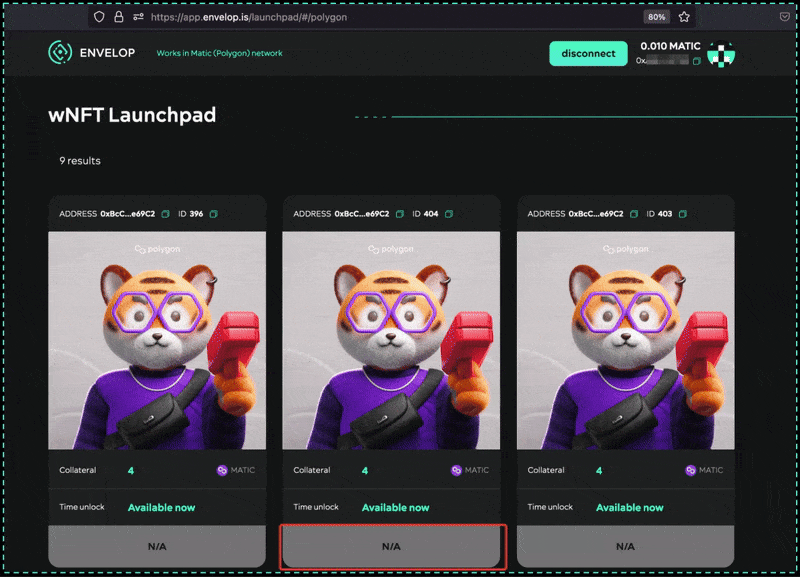Click the padlock icon in the address bar
Screen dimensions: 800x577
tap(119, 17)
